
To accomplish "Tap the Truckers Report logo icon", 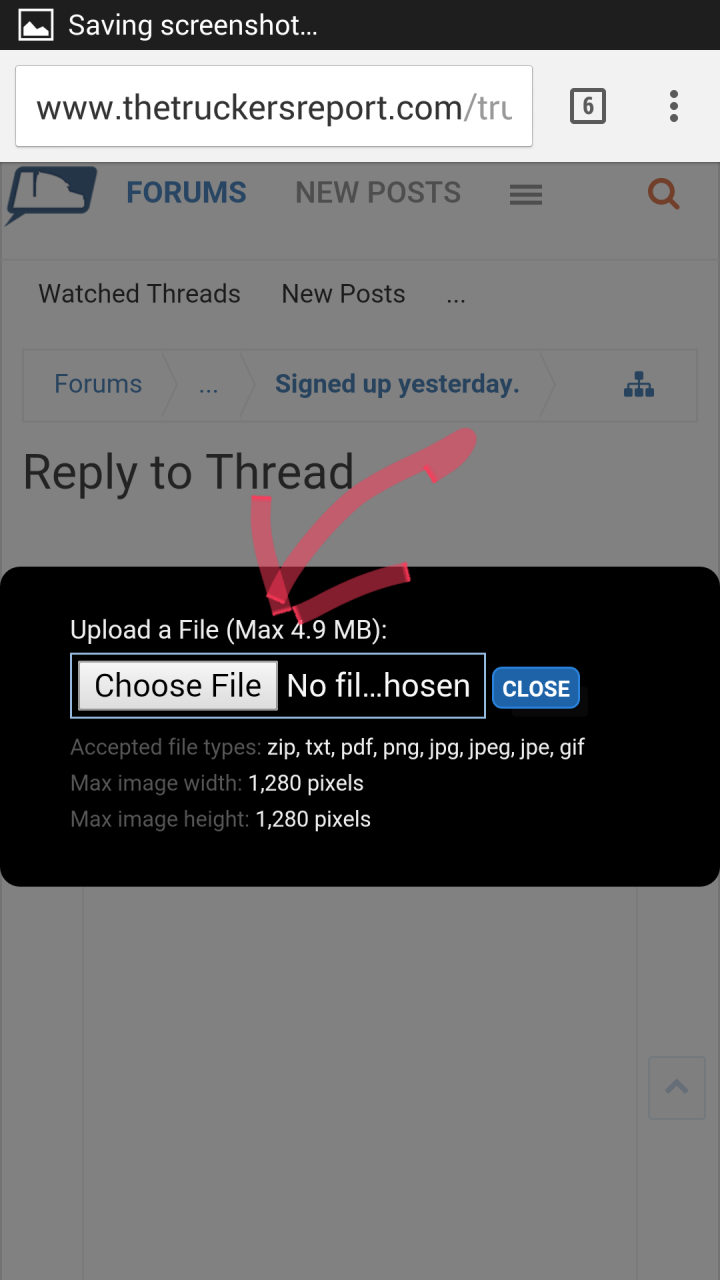I will click(51, 195).
